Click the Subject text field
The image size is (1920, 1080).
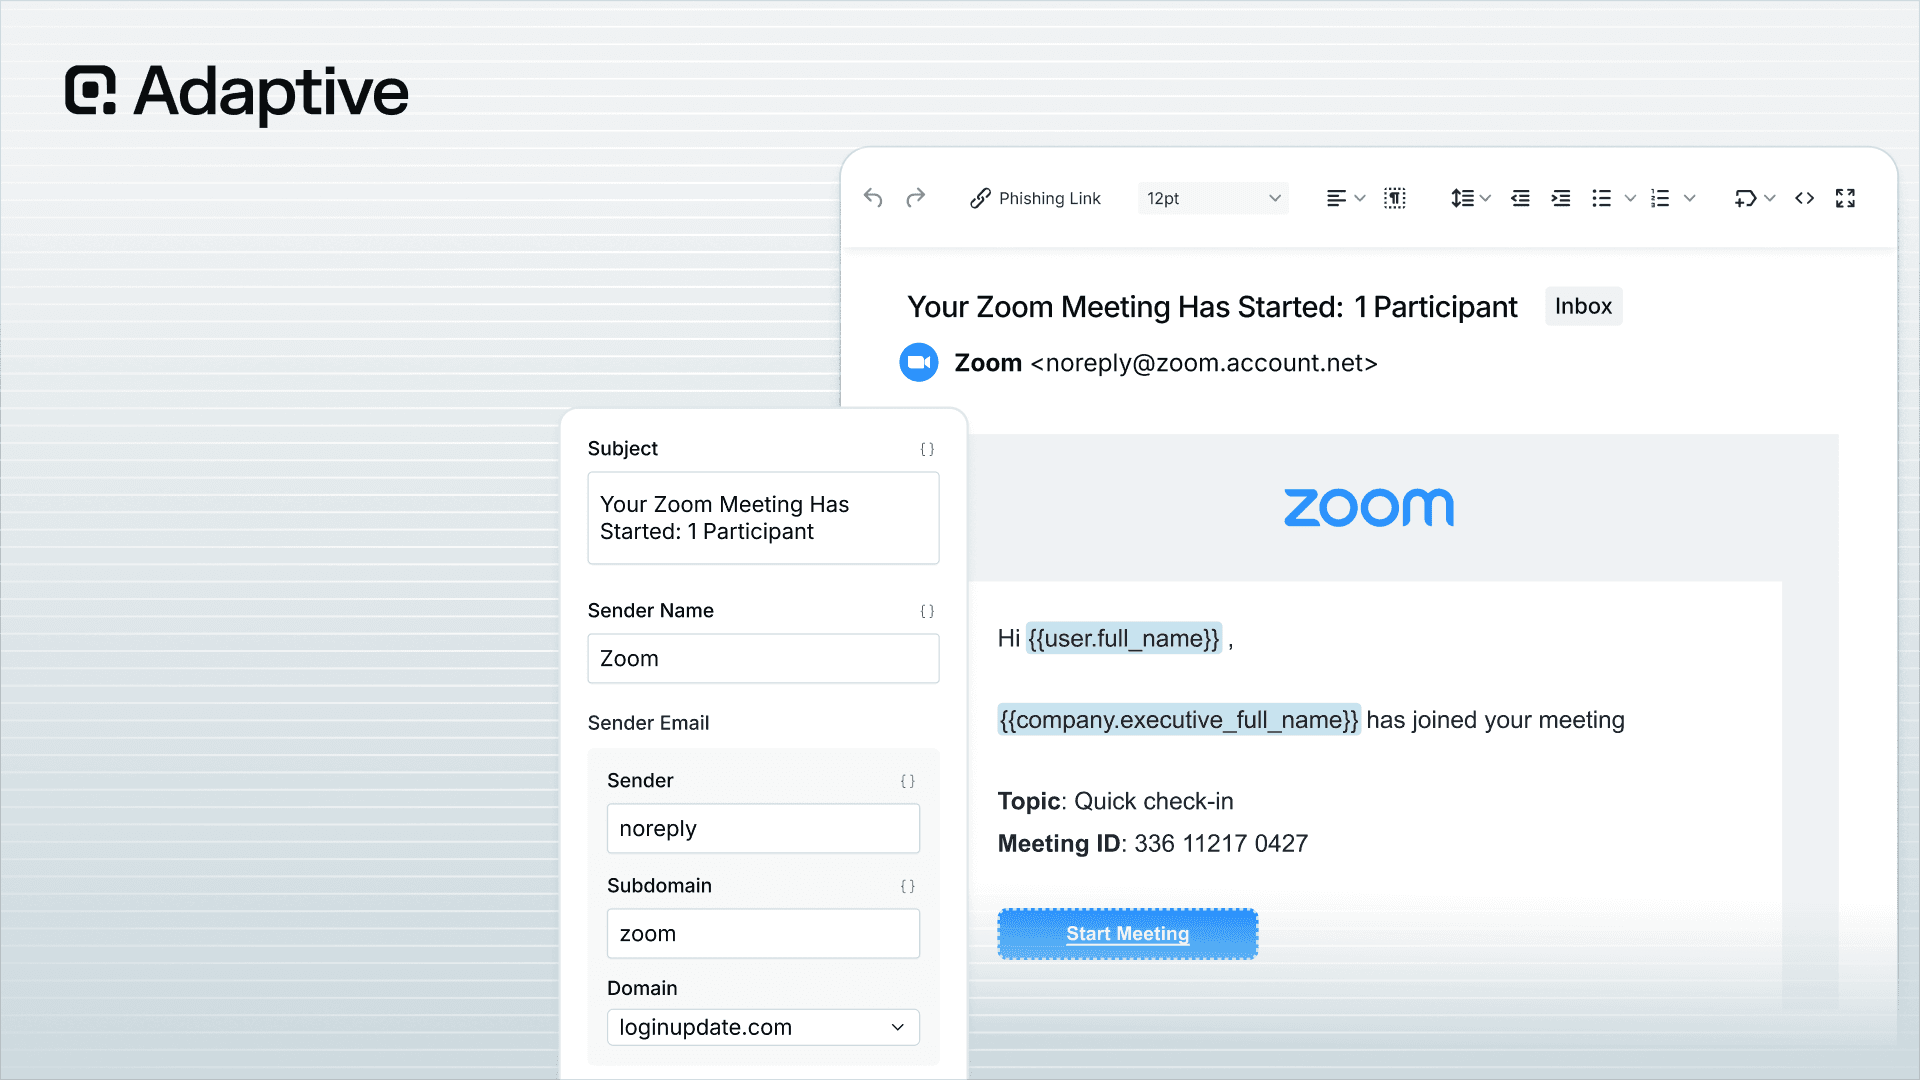click(x=763, y=518)
